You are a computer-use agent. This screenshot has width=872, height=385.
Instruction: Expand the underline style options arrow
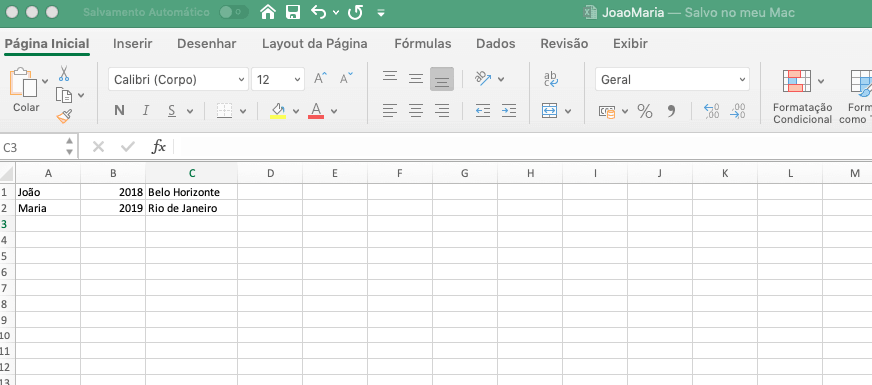click(190, 111)
